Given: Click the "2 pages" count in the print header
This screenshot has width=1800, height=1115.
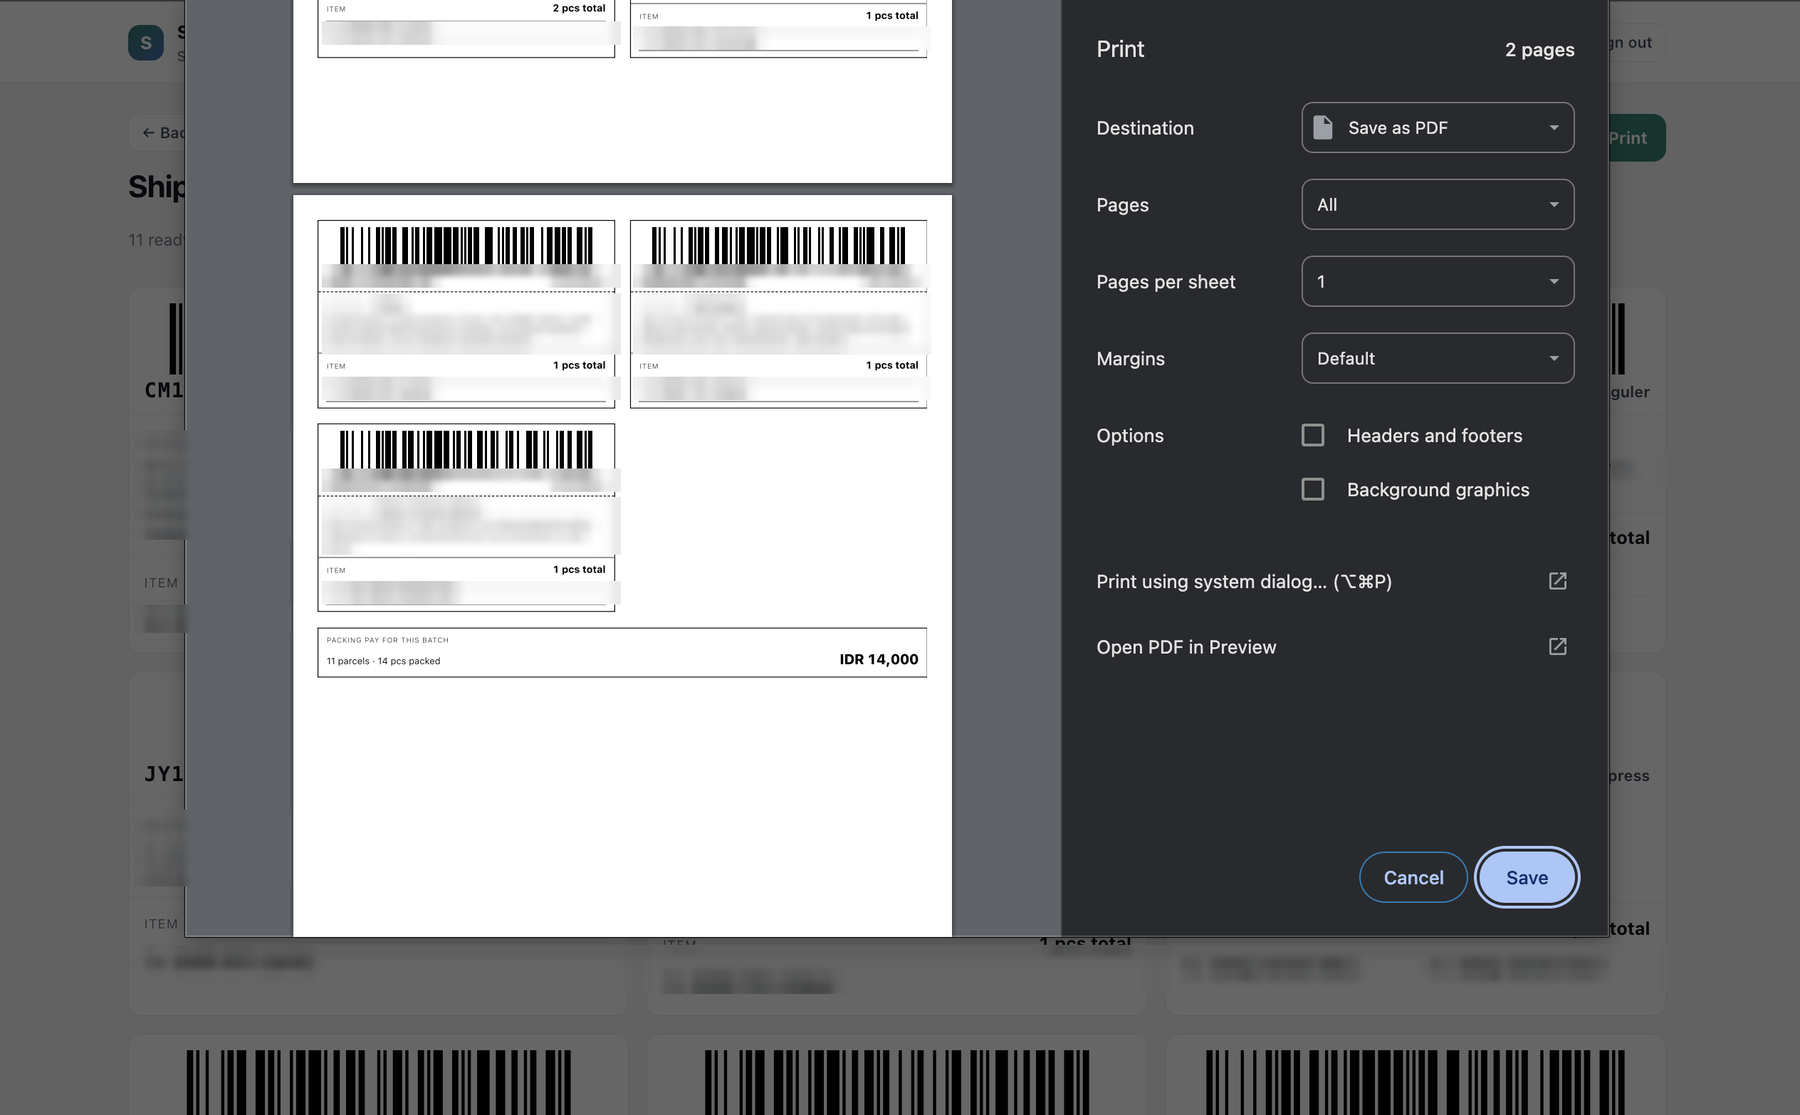Looking at the screenshot, I should (1539, 50).
